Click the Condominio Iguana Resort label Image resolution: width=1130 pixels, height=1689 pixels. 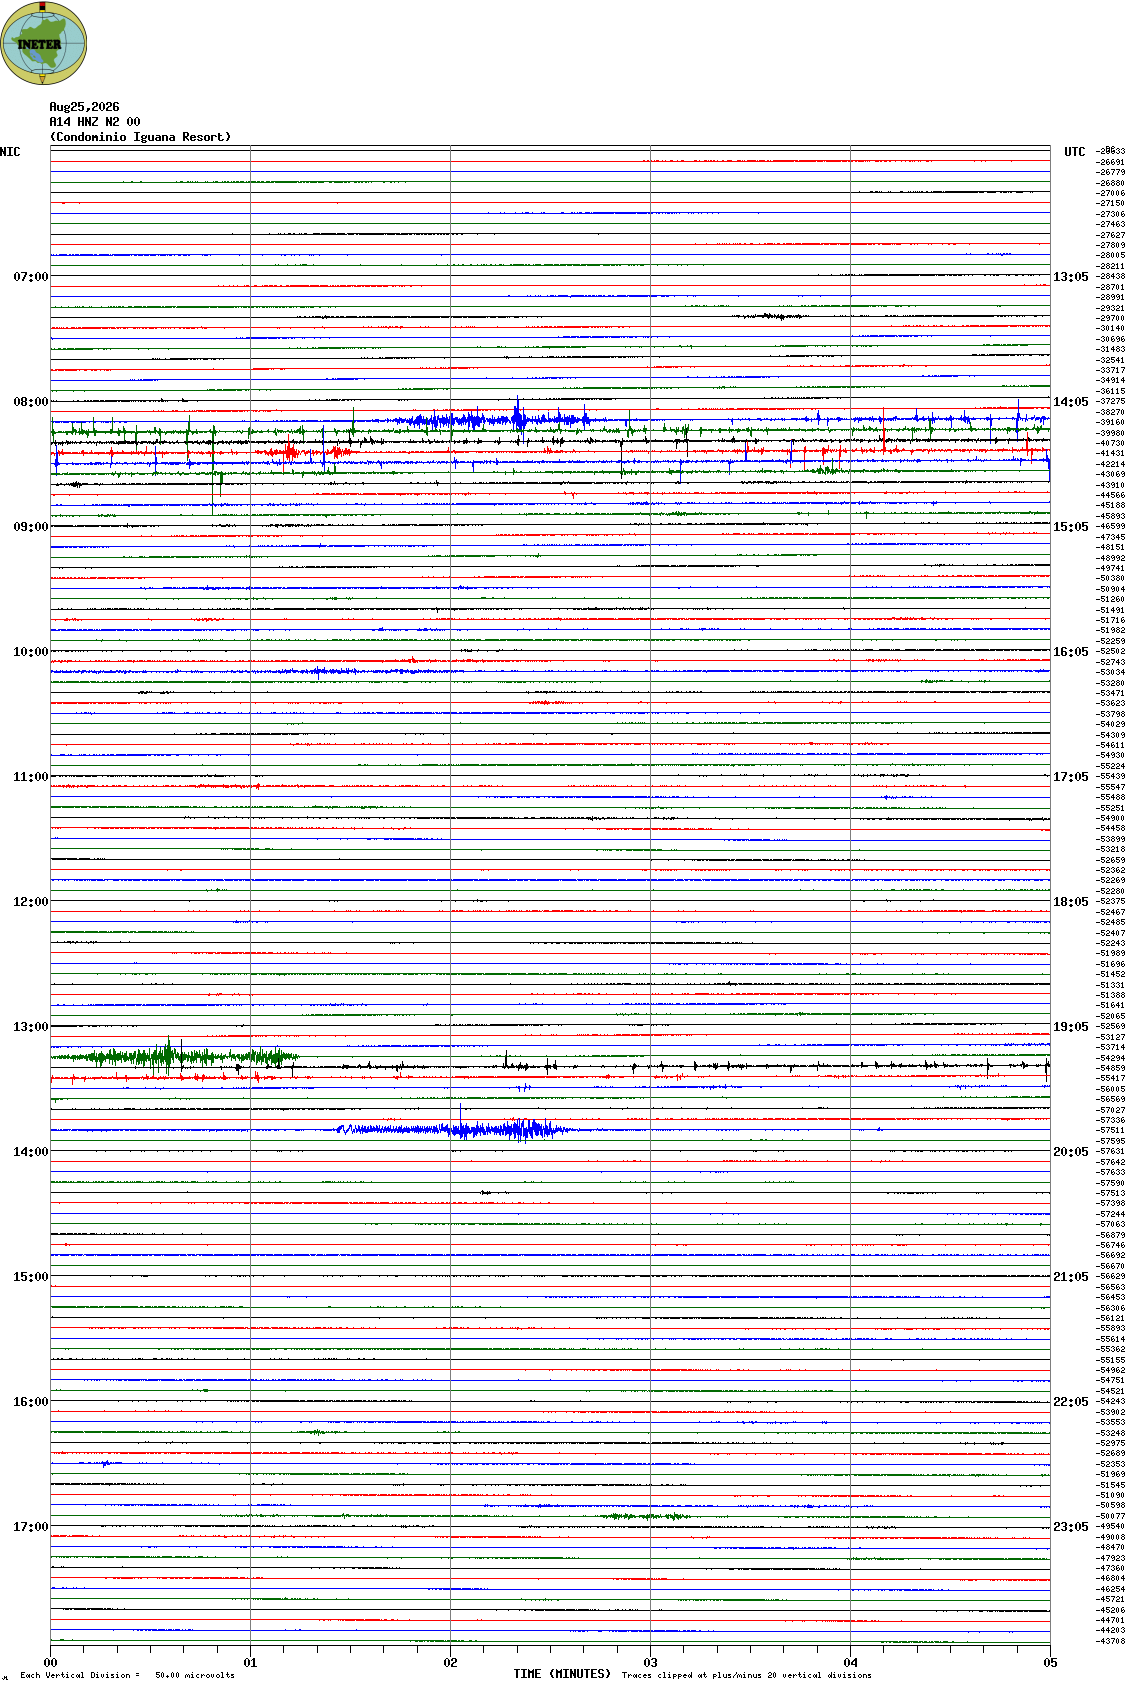coord(140,137)
